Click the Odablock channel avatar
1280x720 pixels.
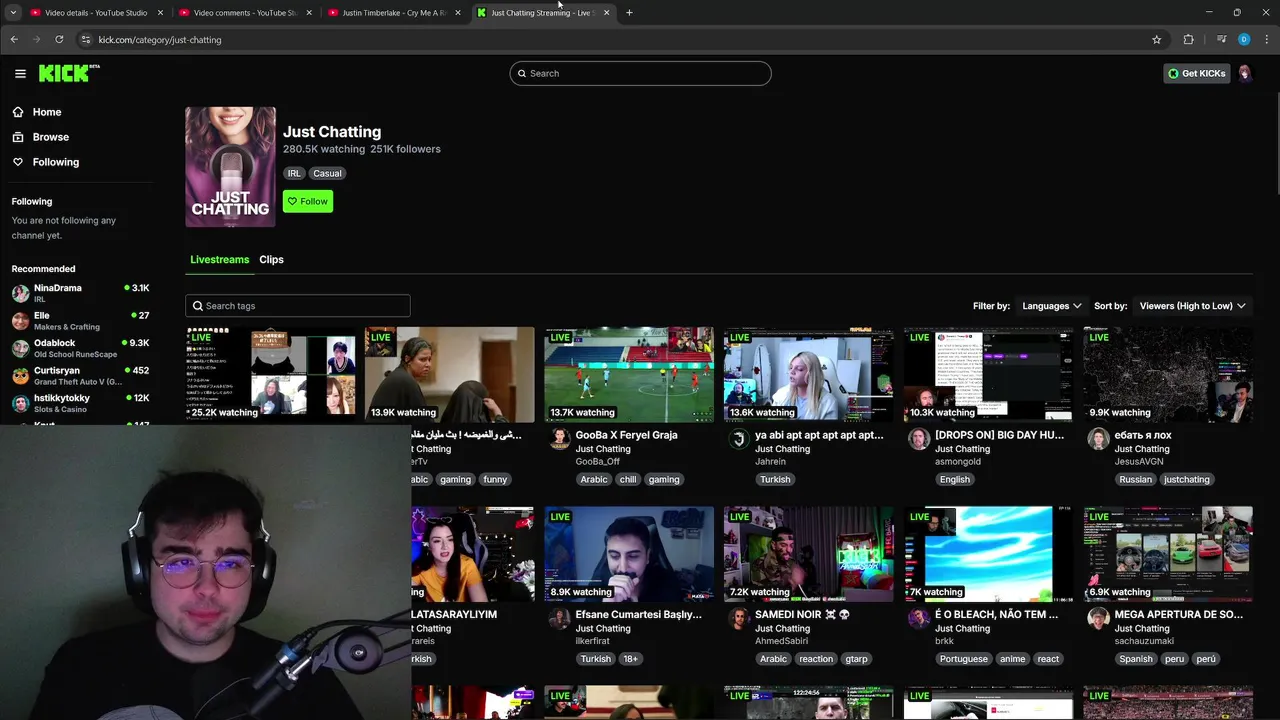[x=20, y=348]
